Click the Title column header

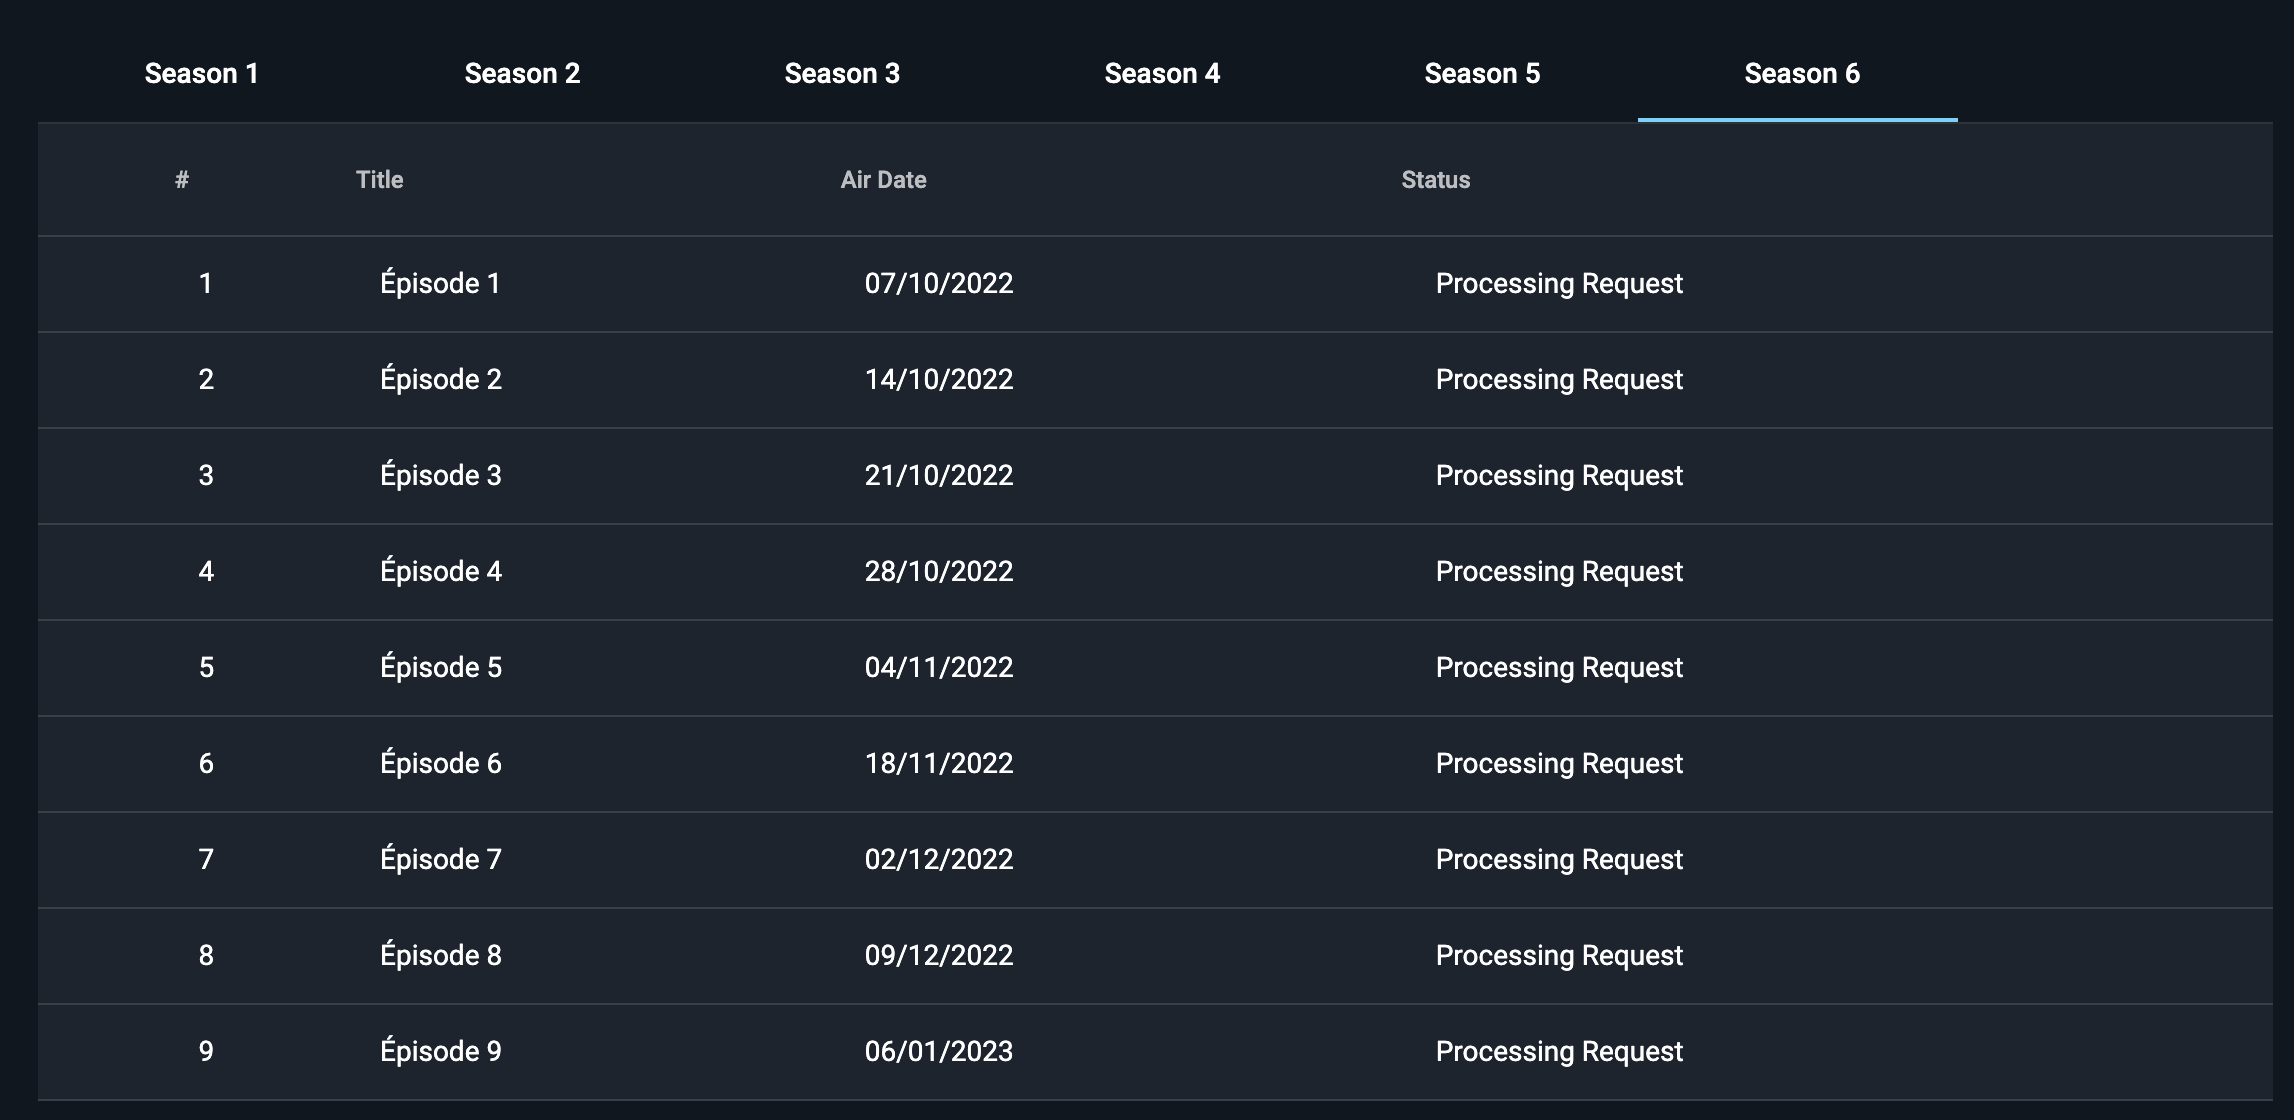click(x=380, y=180)
